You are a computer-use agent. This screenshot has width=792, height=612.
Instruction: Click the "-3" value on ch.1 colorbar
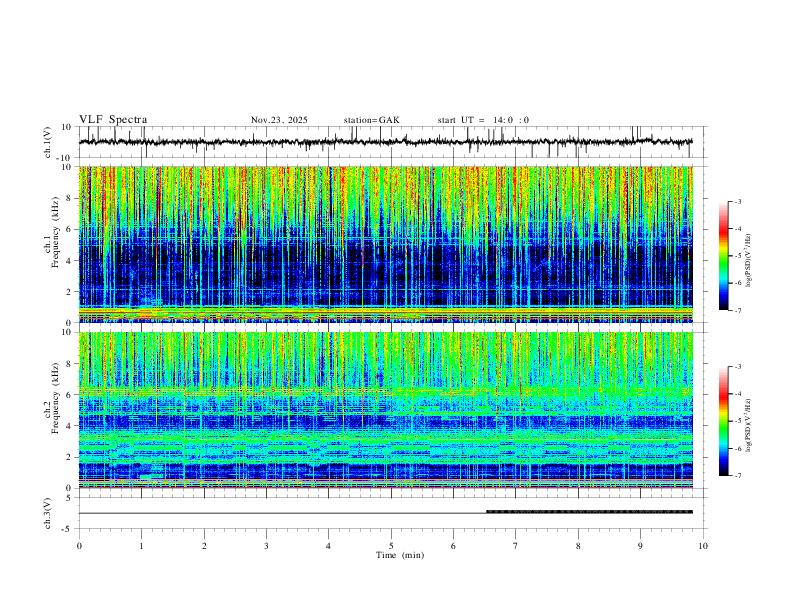(x=737, y=201)
